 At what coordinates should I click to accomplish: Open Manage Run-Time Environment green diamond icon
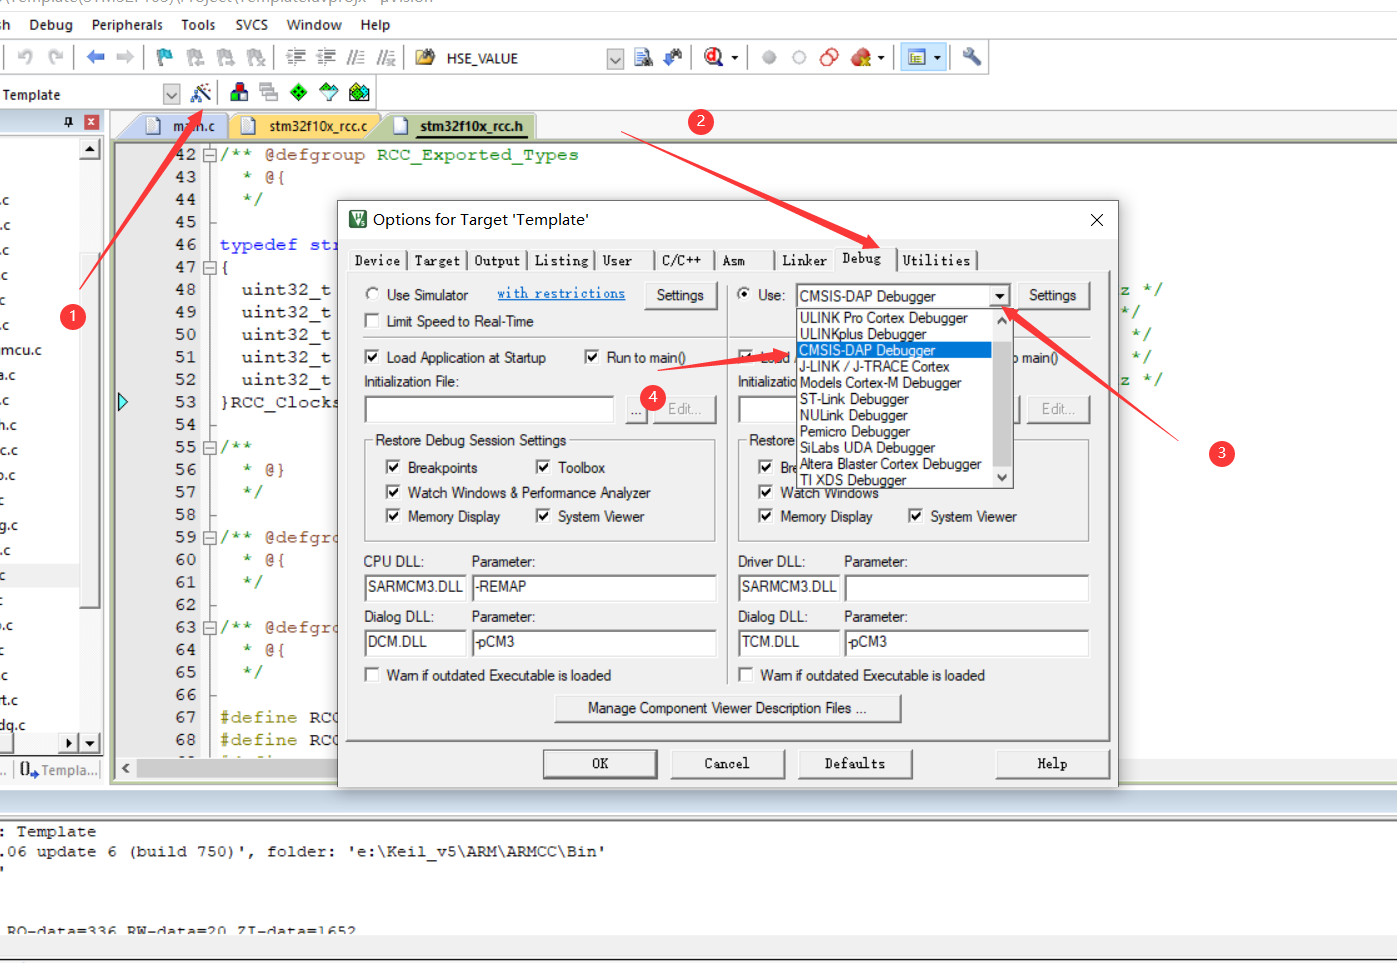[x=298, y=93]
